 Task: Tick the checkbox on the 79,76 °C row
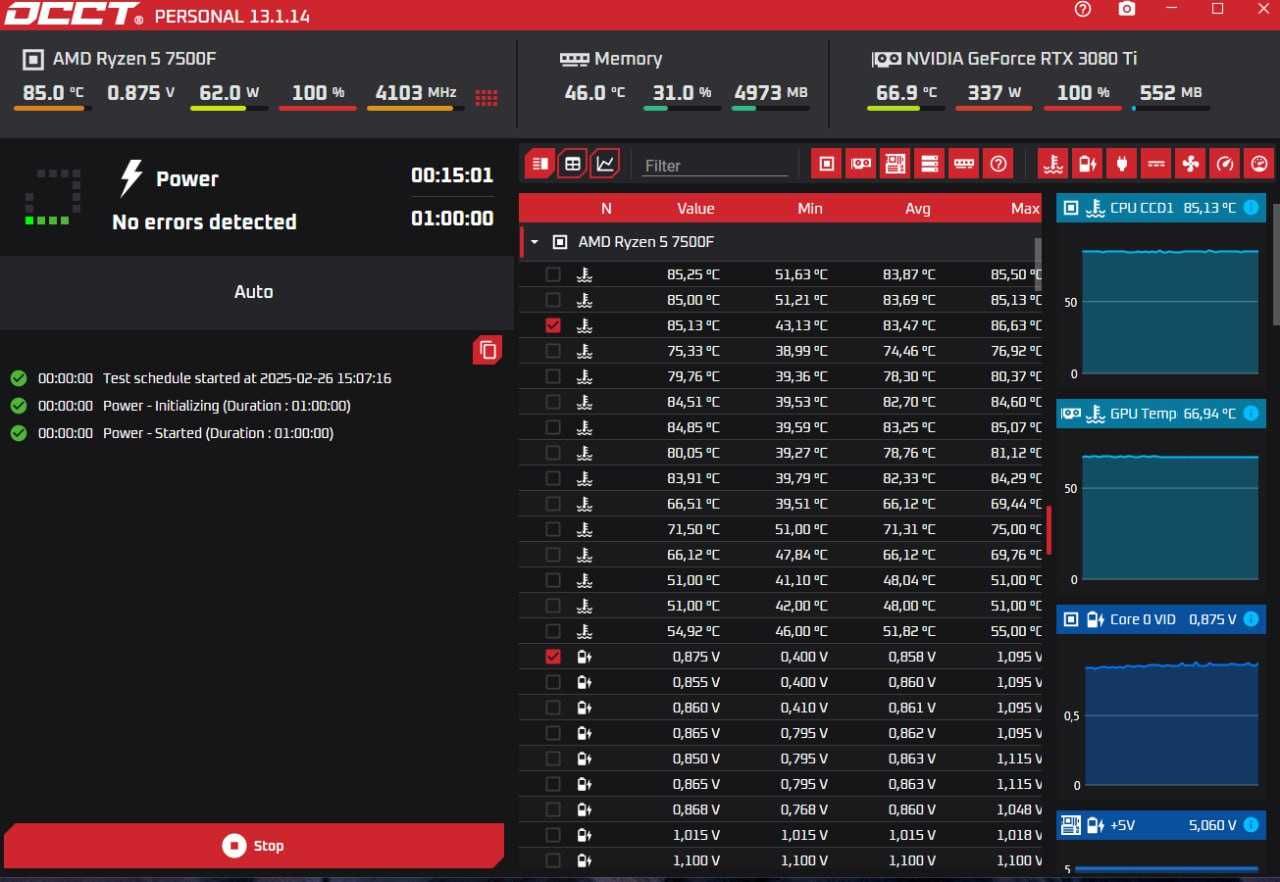(553, 376)
